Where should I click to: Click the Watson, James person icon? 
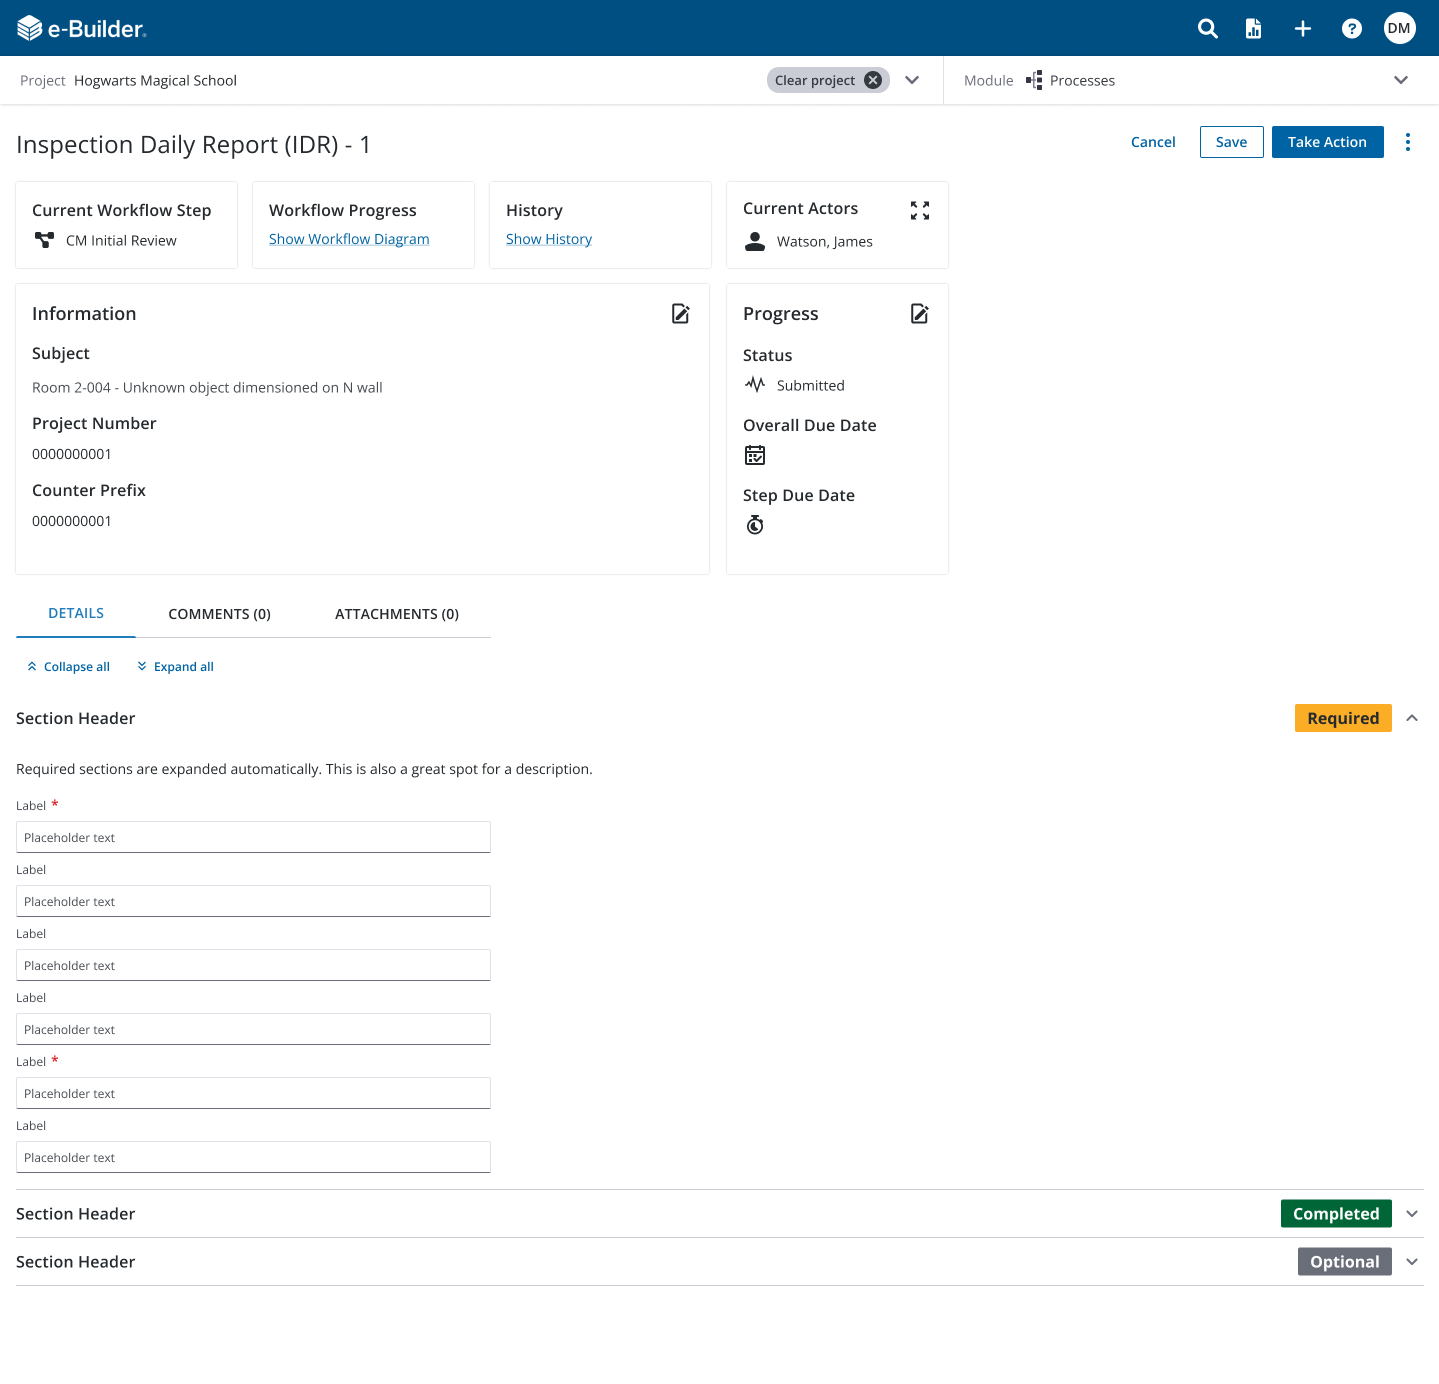pos(755,241)
